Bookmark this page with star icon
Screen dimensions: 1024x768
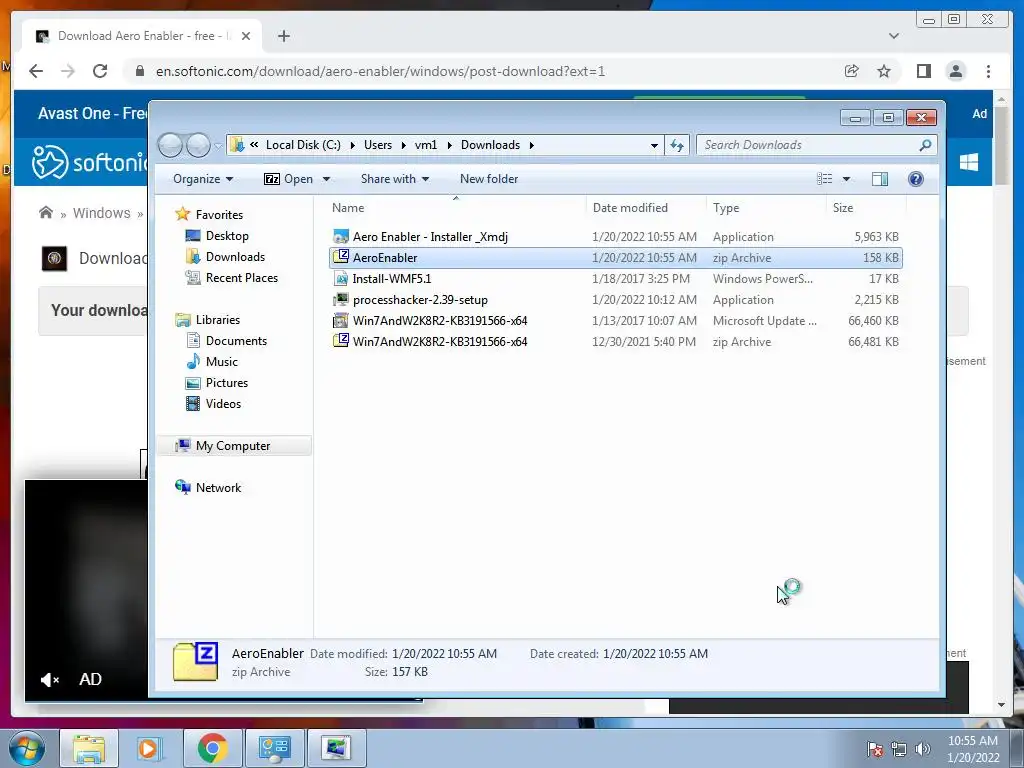884,71
